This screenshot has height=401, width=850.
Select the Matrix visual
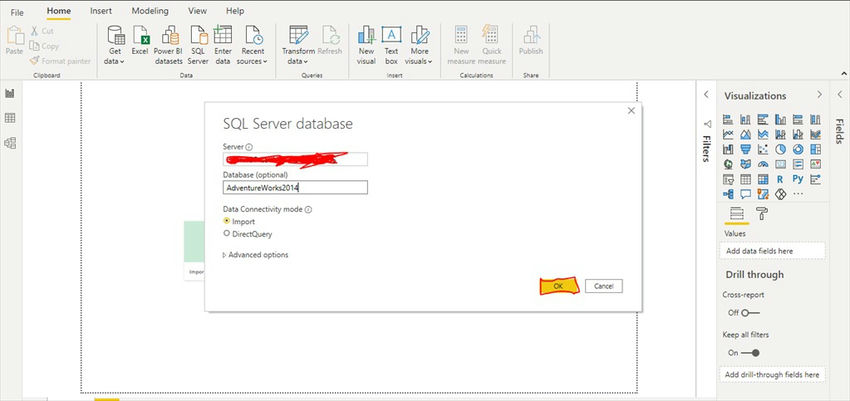pos(763,179)
